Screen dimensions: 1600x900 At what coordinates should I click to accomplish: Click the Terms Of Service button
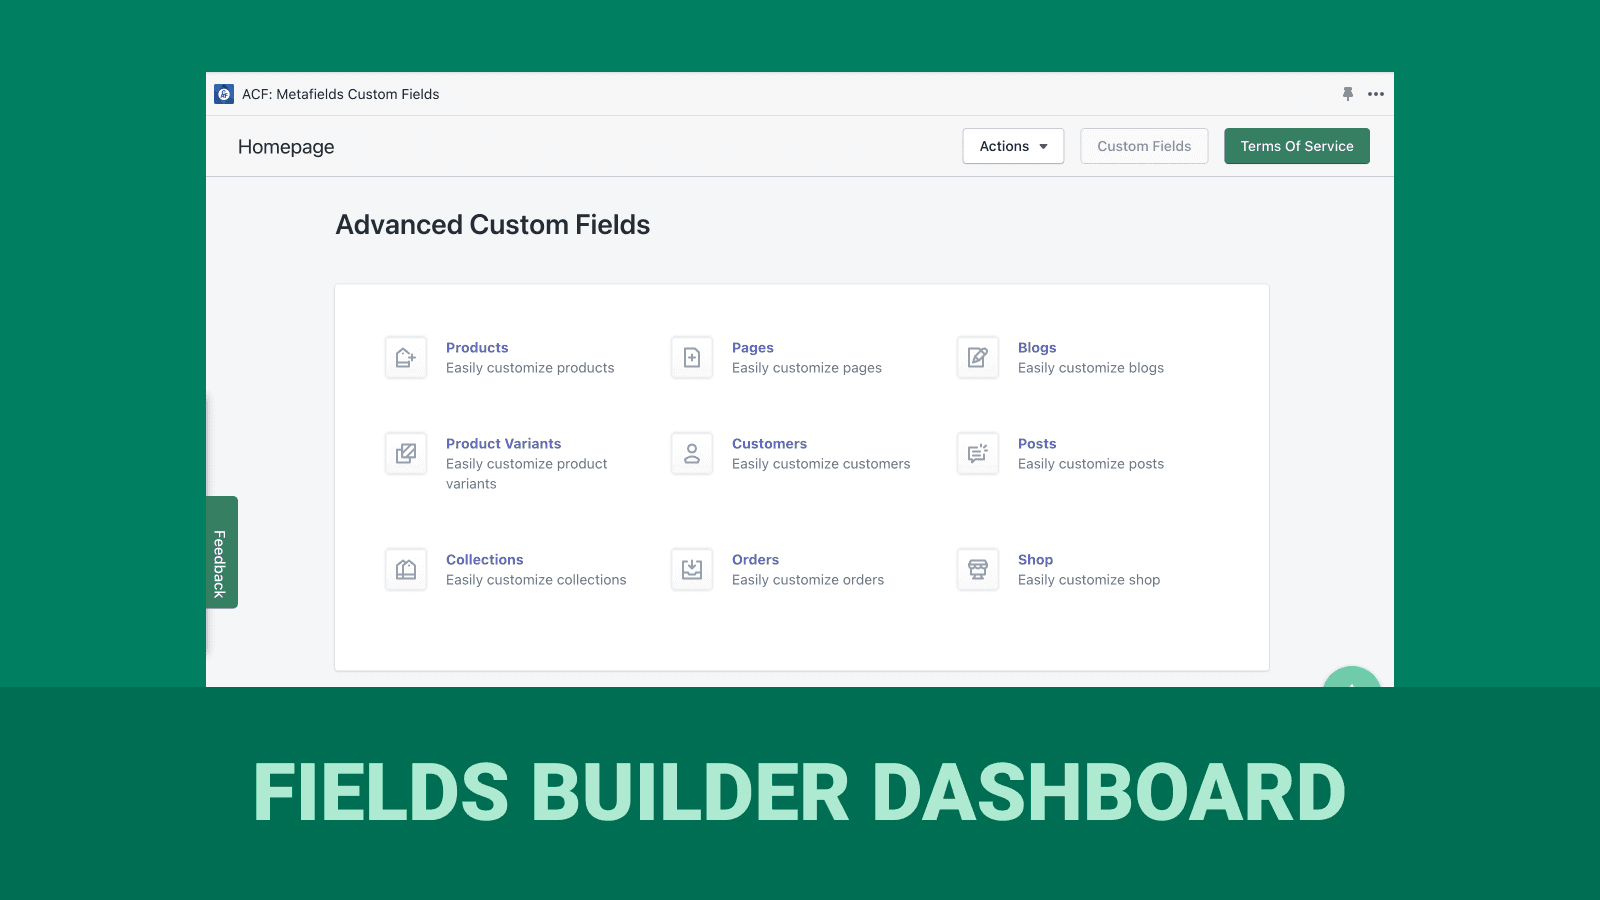1297,146
